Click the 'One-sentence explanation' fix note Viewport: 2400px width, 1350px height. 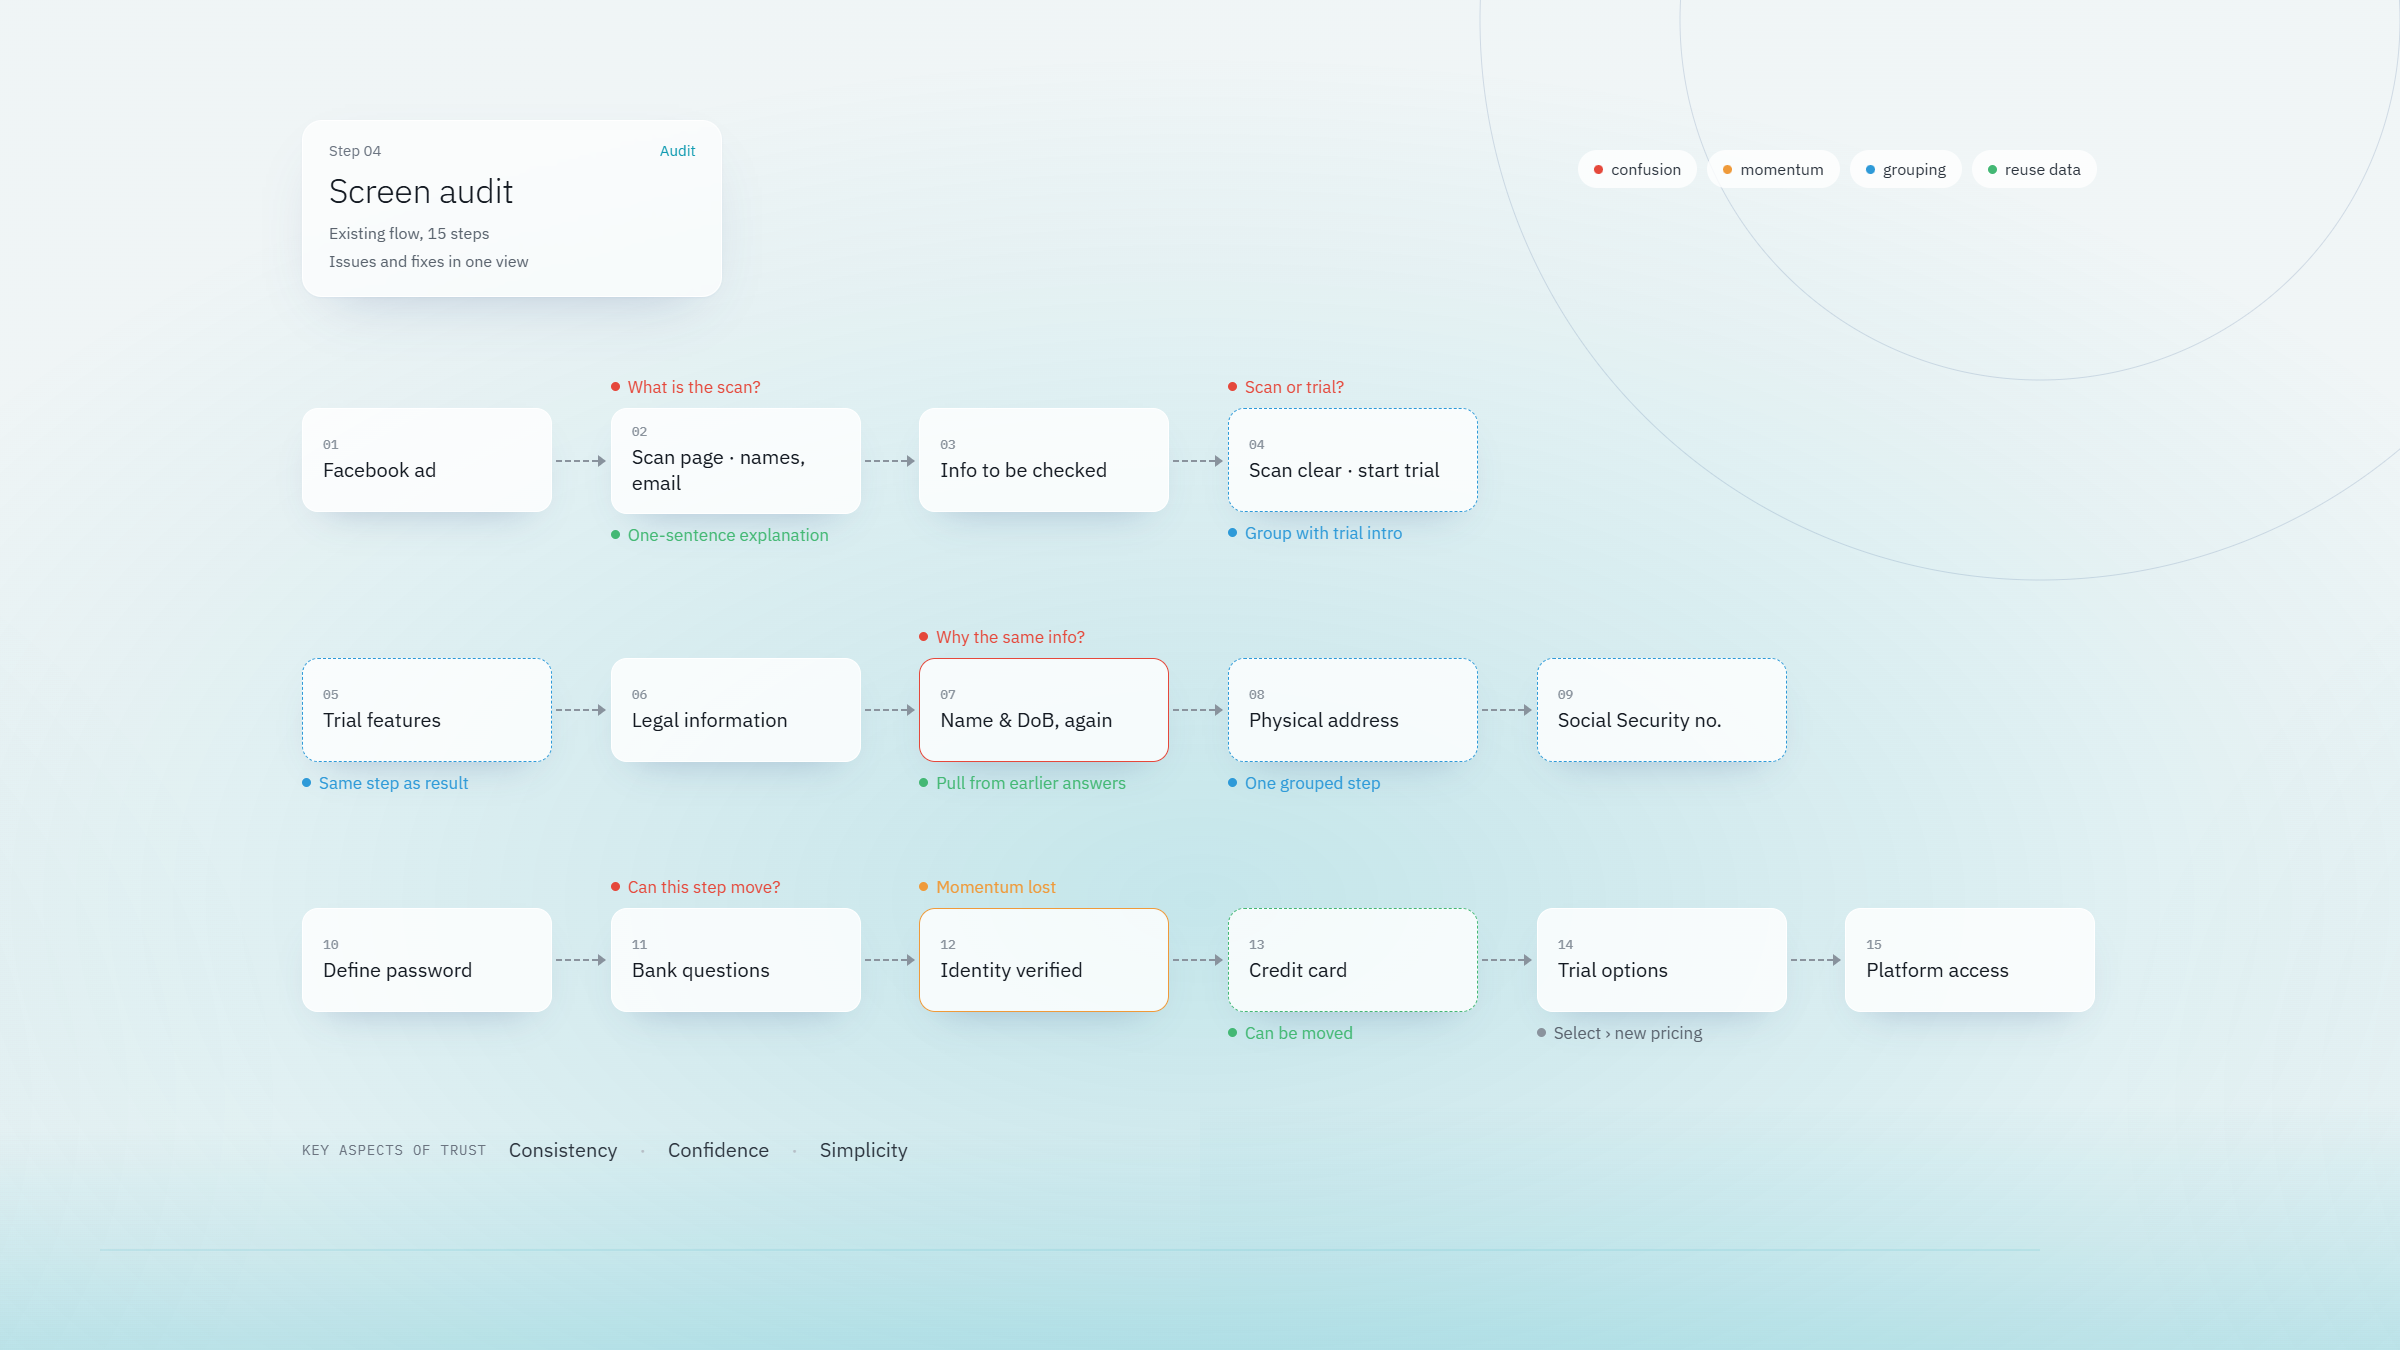tap(720, 535)
